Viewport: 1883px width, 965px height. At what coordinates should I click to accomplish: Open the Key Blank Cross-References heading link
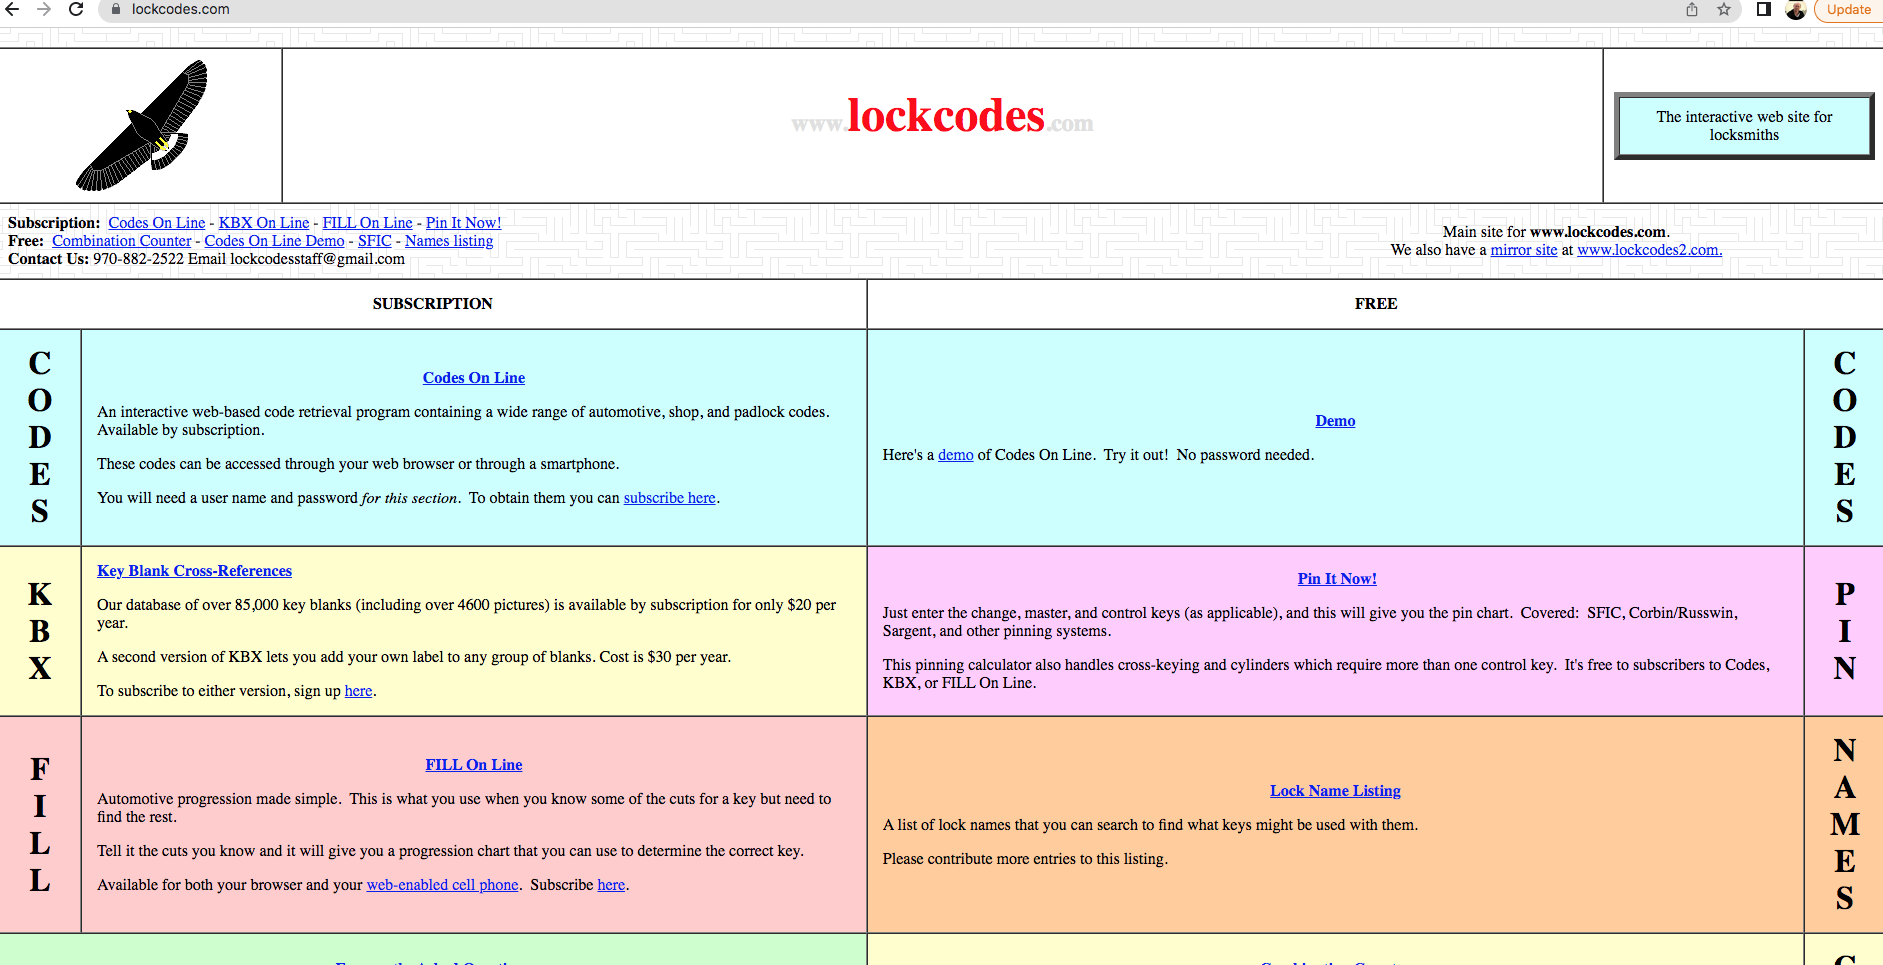coord(194,571)
